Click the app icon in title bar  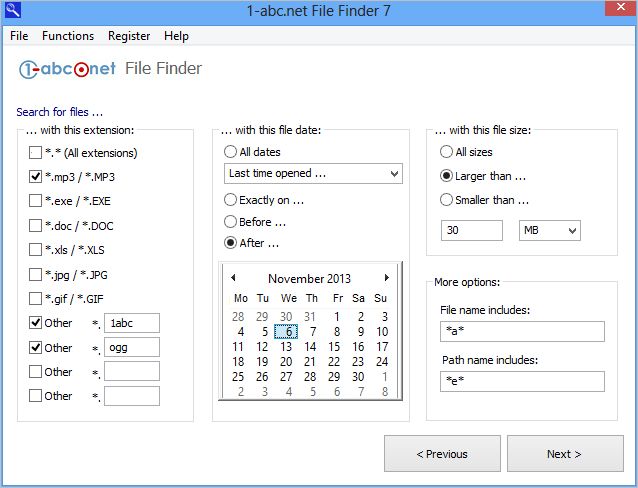coord(12,11)
